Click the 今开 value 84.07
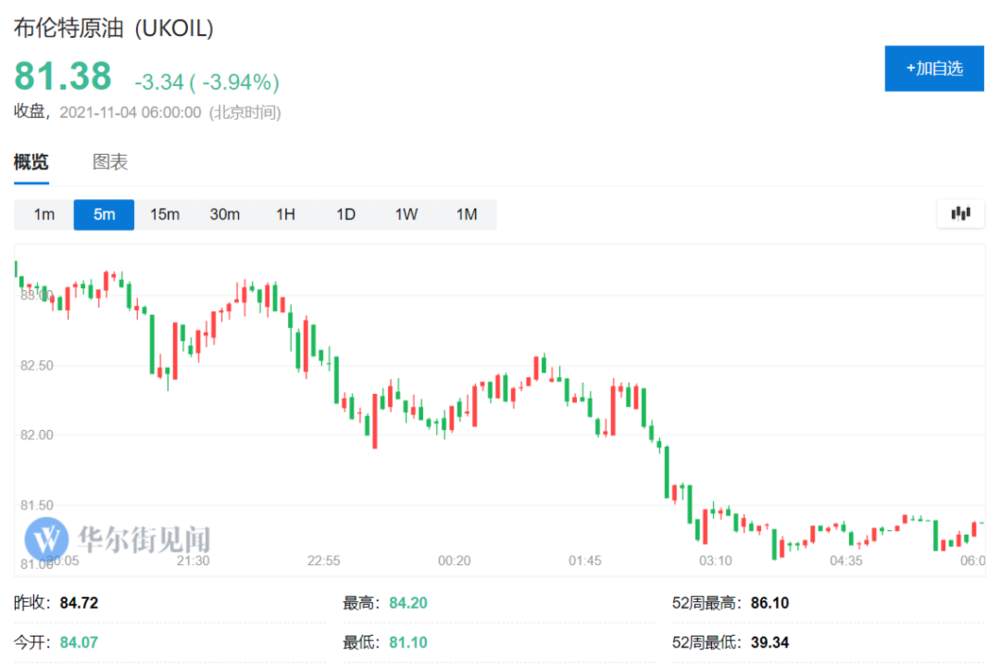1000x669 pixels. [79, 642]
